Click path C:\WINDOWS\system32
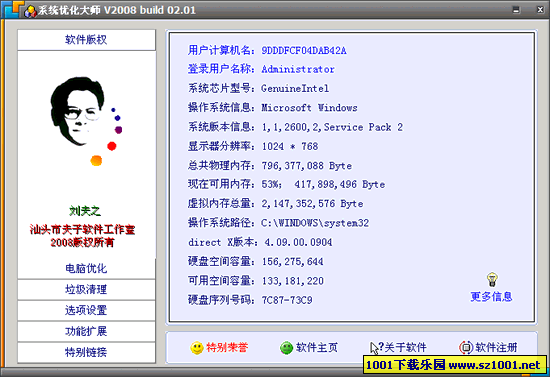This screenshot has width=550, height=377. pos(315,223)
